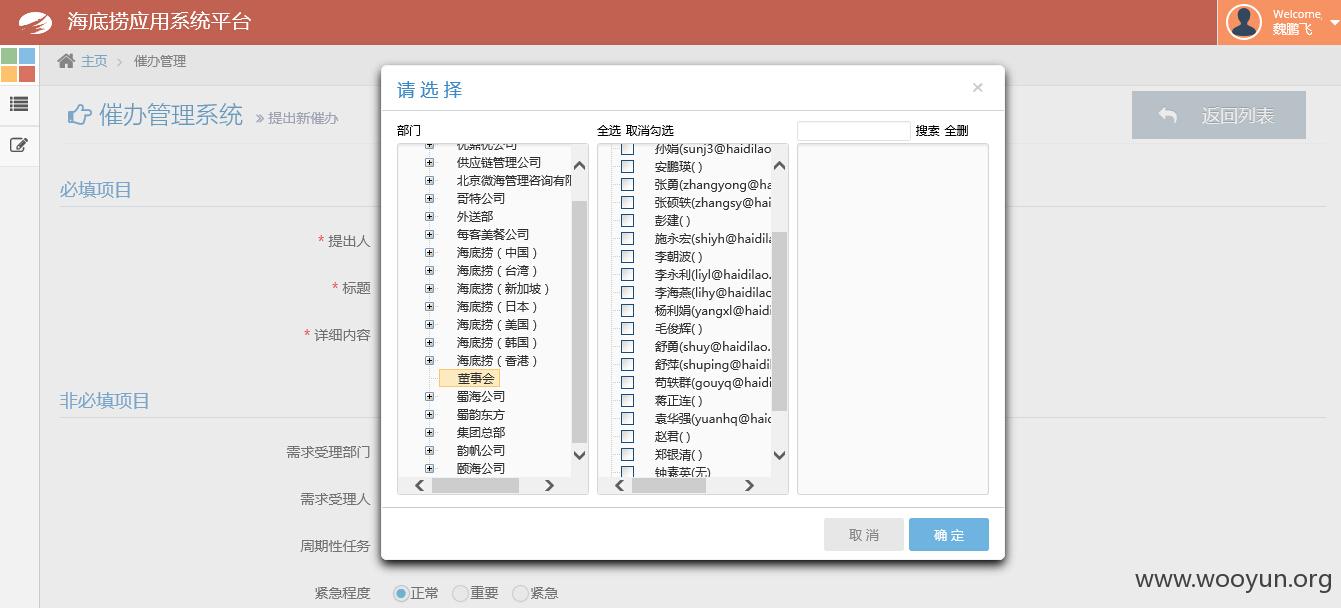Image resolution: width=1341 pixels, height=608 pixels.
Task: Go to 主页 breadcrumb link
Action: coord(94,61)
